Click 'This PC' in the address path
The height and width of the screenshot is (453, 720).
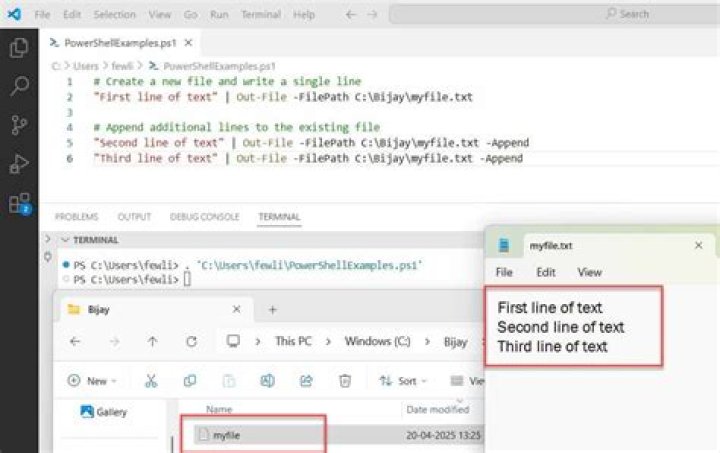click(x=293, y=341)
